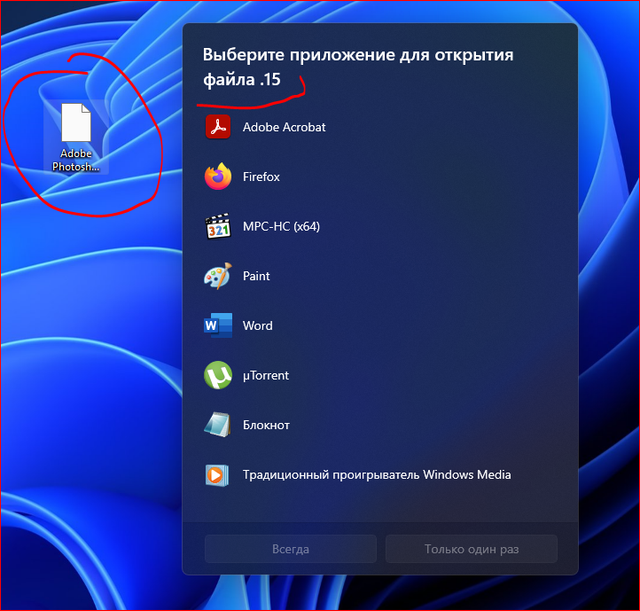Select the Word list entry label
The width and height of the screenshot is (640, 611).
point(258,326)
